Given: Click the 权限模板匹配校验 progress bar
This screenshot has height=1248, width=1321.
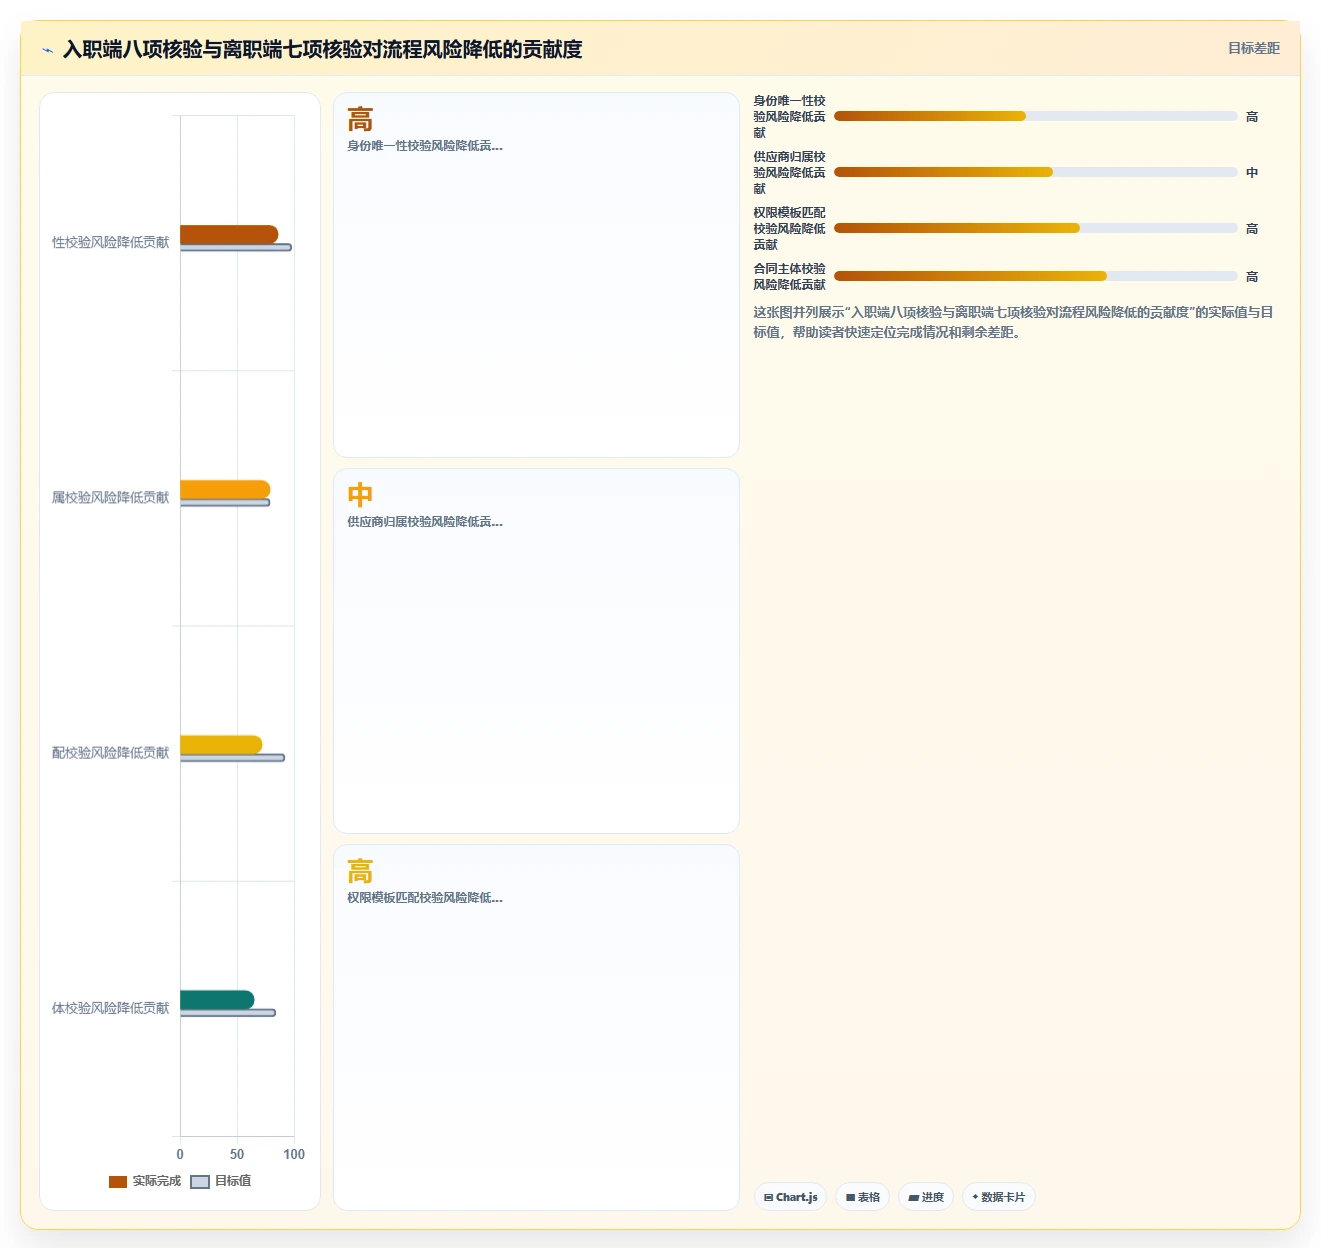Looking at the screenshot, I should [1035, 228].
